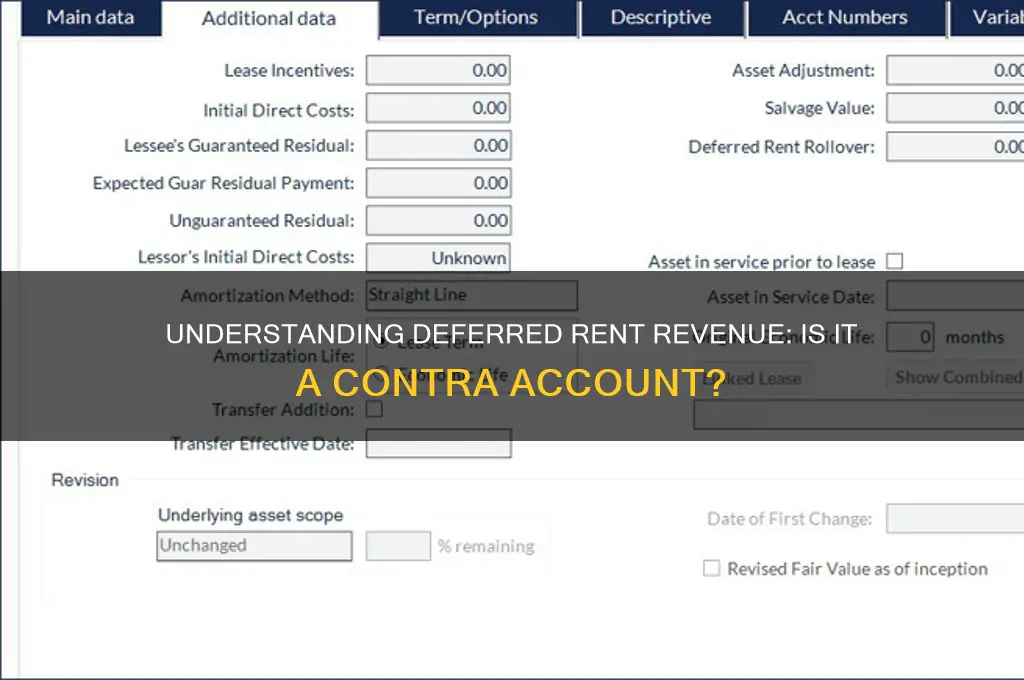Open the Amortization Method dropdown
Image resolution: width=1024 pixels, height=680 pixels.
pyautogui.click(x=472, y=295)
